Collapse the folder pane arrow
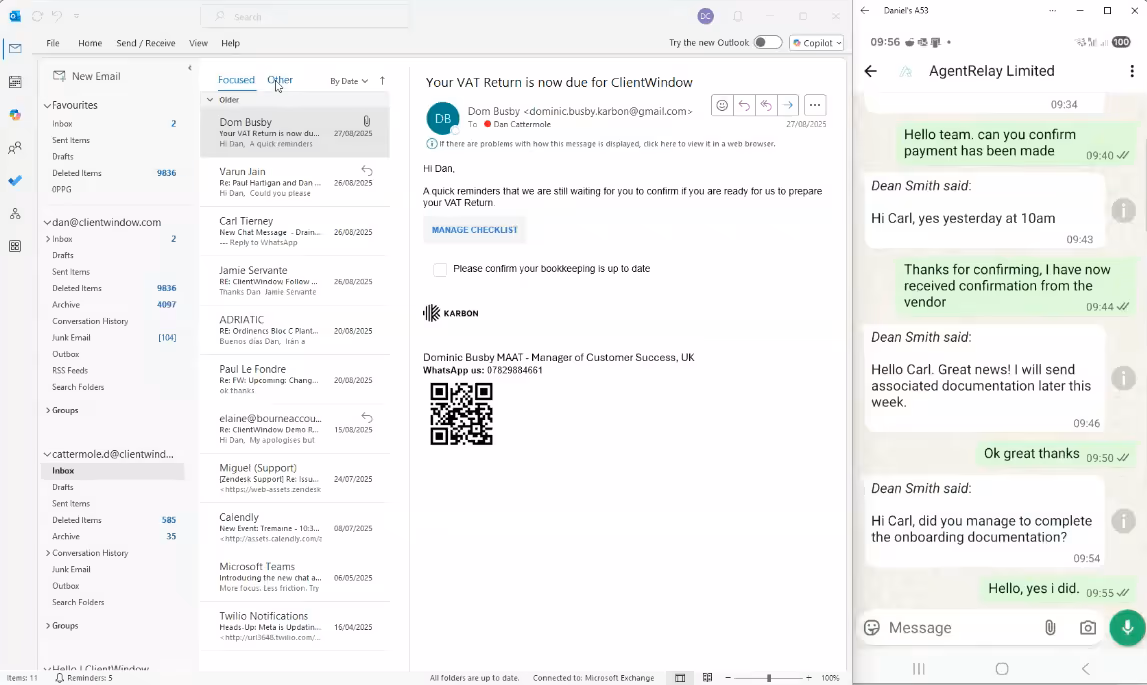The image size is (1147, 685). (x=189, y=68)
